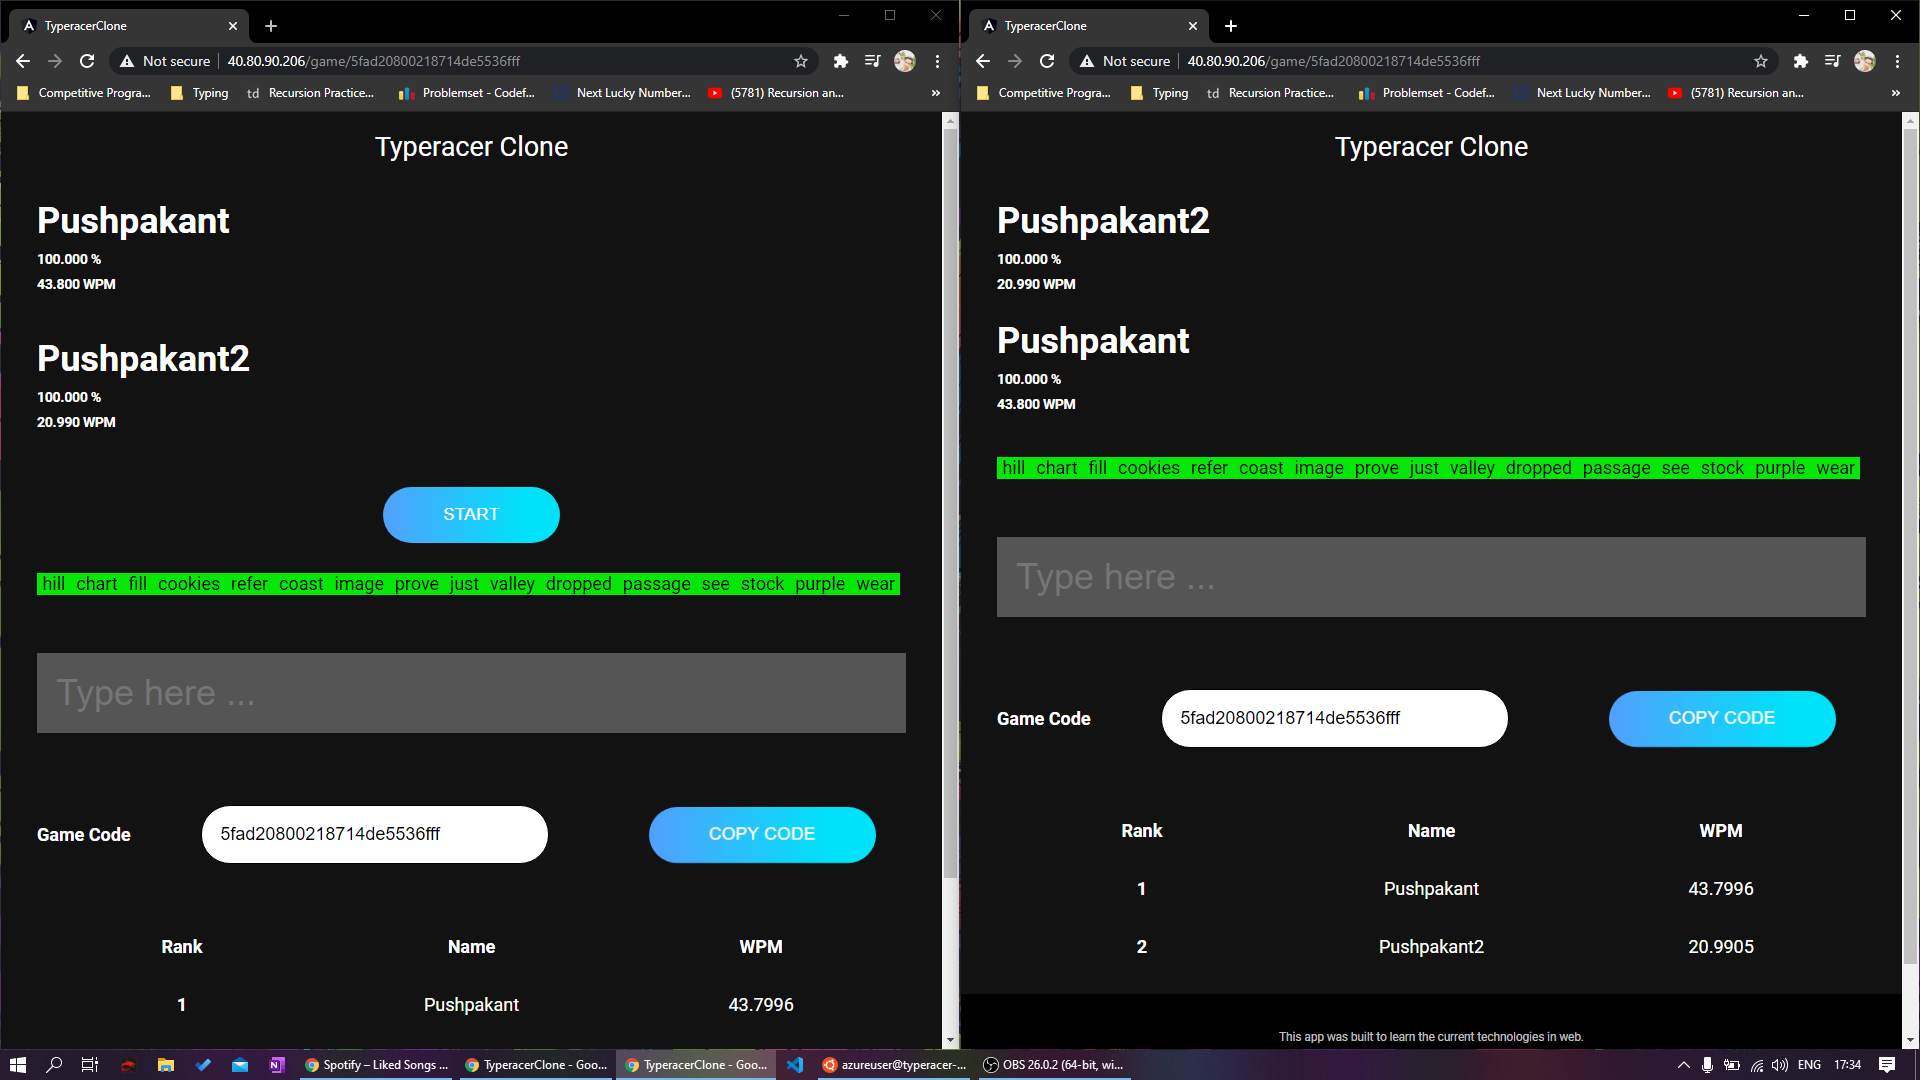Open Chrome's three-dot menu
This screenshot has height=1080, width=1920.
(938, 61)
